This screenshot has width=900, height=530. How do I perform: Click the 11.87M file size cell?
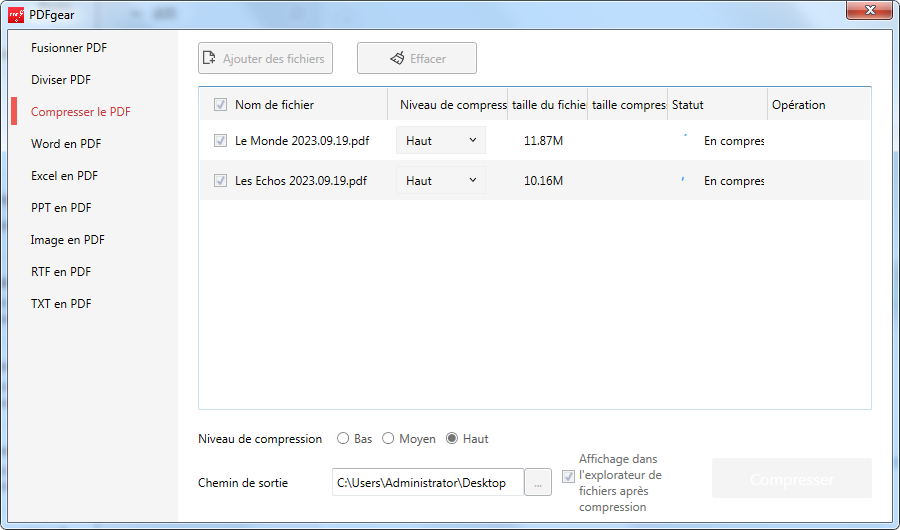(543, 141)
